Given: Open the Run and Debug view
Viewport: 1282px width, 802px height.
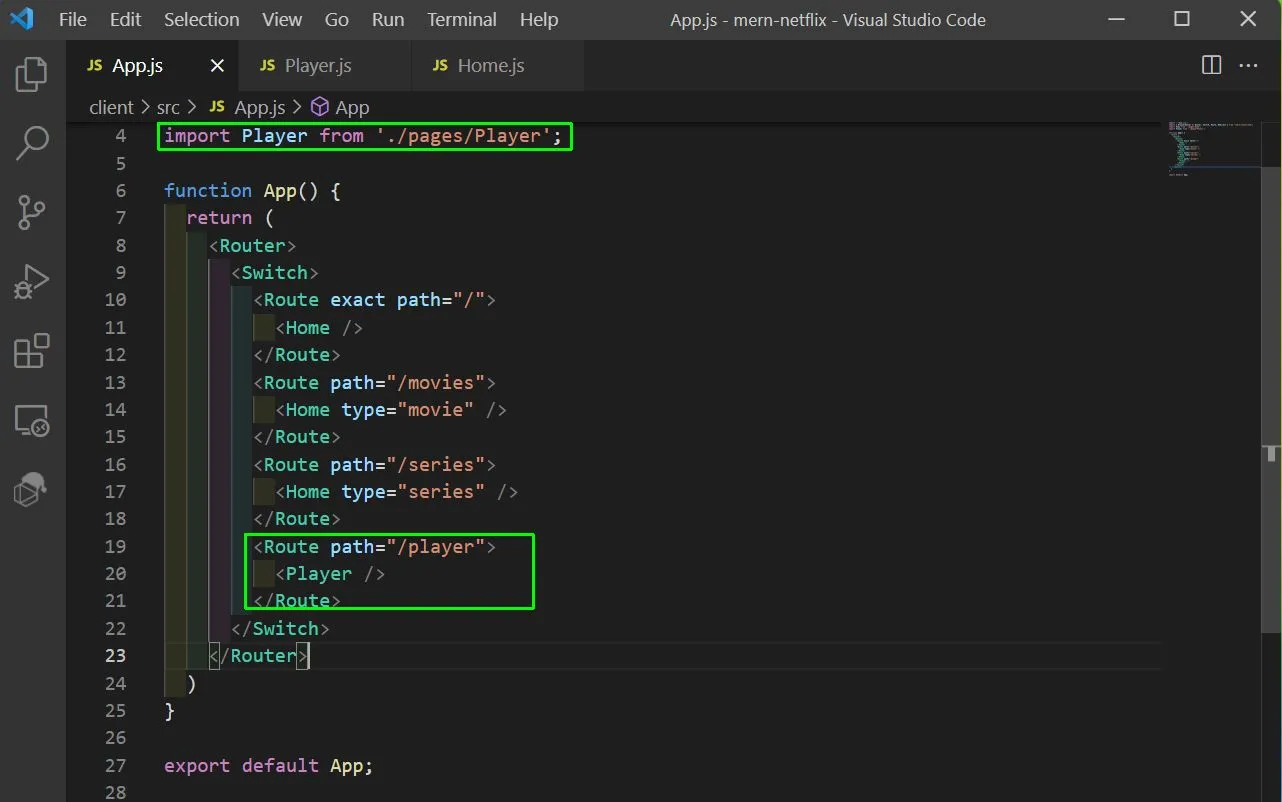Looking at the screenshot, I should (32, 281).
